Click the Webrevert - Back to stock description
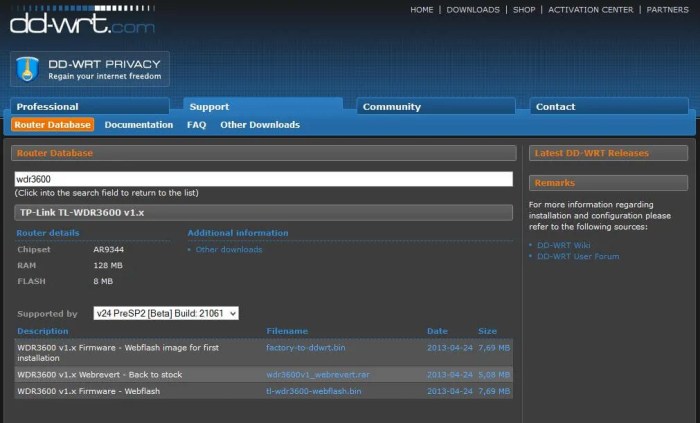Viewport: 700px width, 423px height. click(x=100, y=375)
